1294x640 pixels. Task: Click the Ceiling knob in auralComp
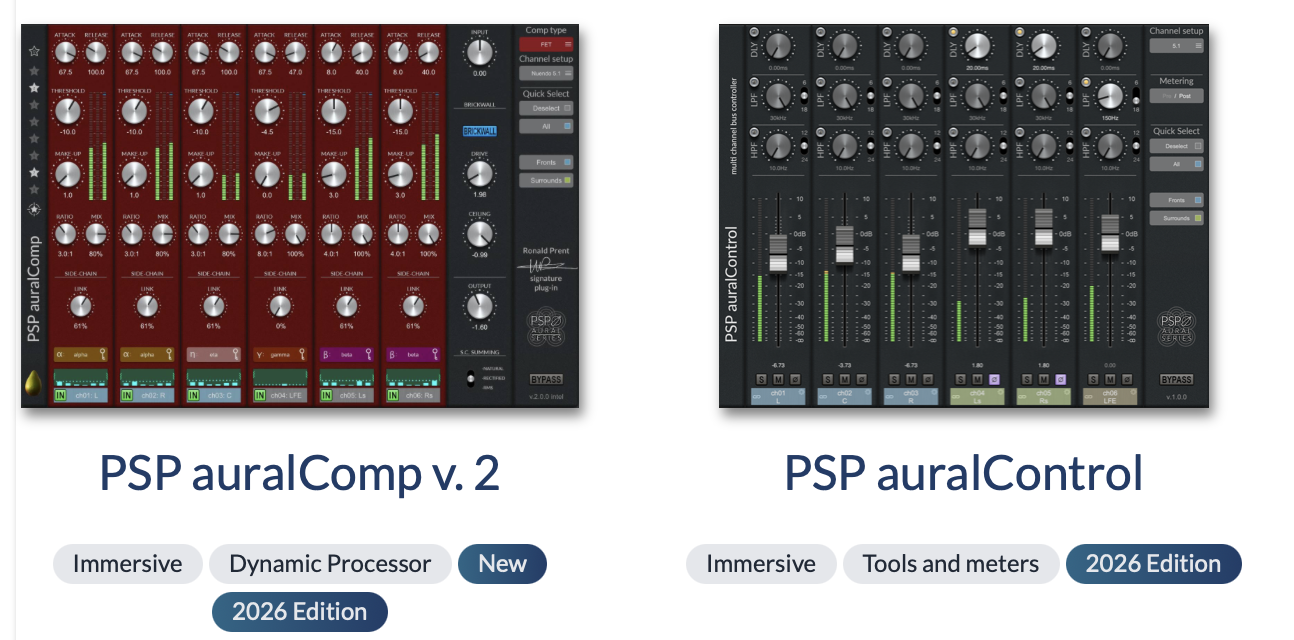[x=480, y=234]
